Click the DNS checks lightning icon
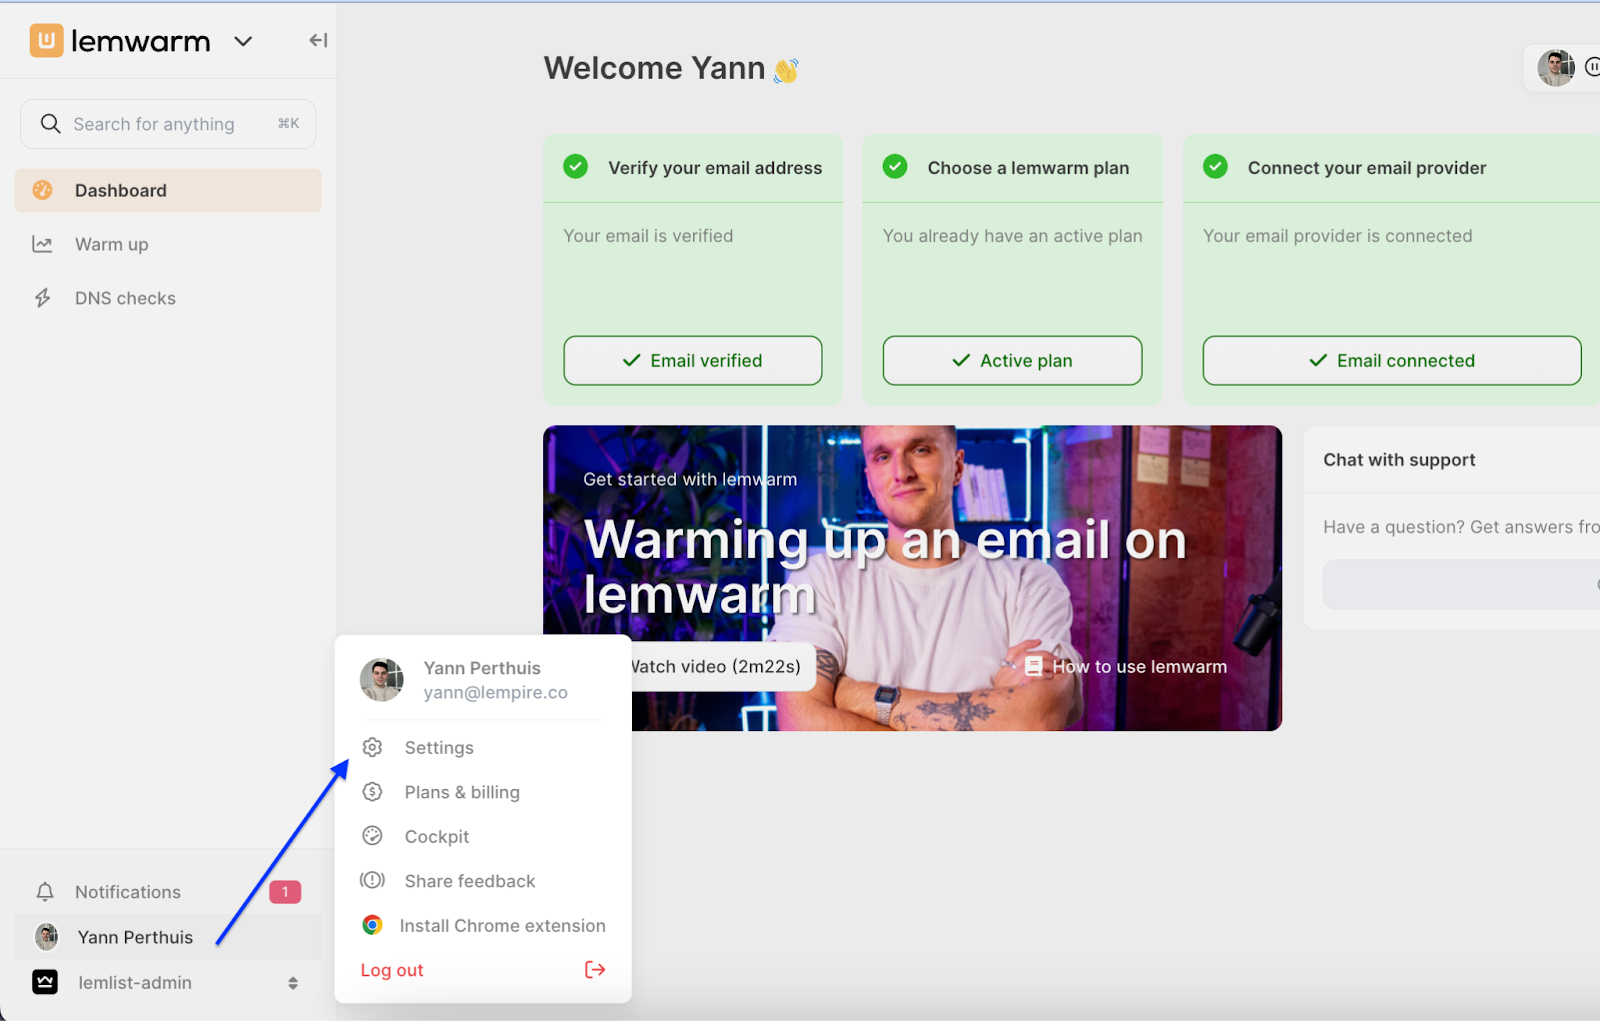Image resolution: width=1600 pixels, height=1021 pixels. coord(43,298)
